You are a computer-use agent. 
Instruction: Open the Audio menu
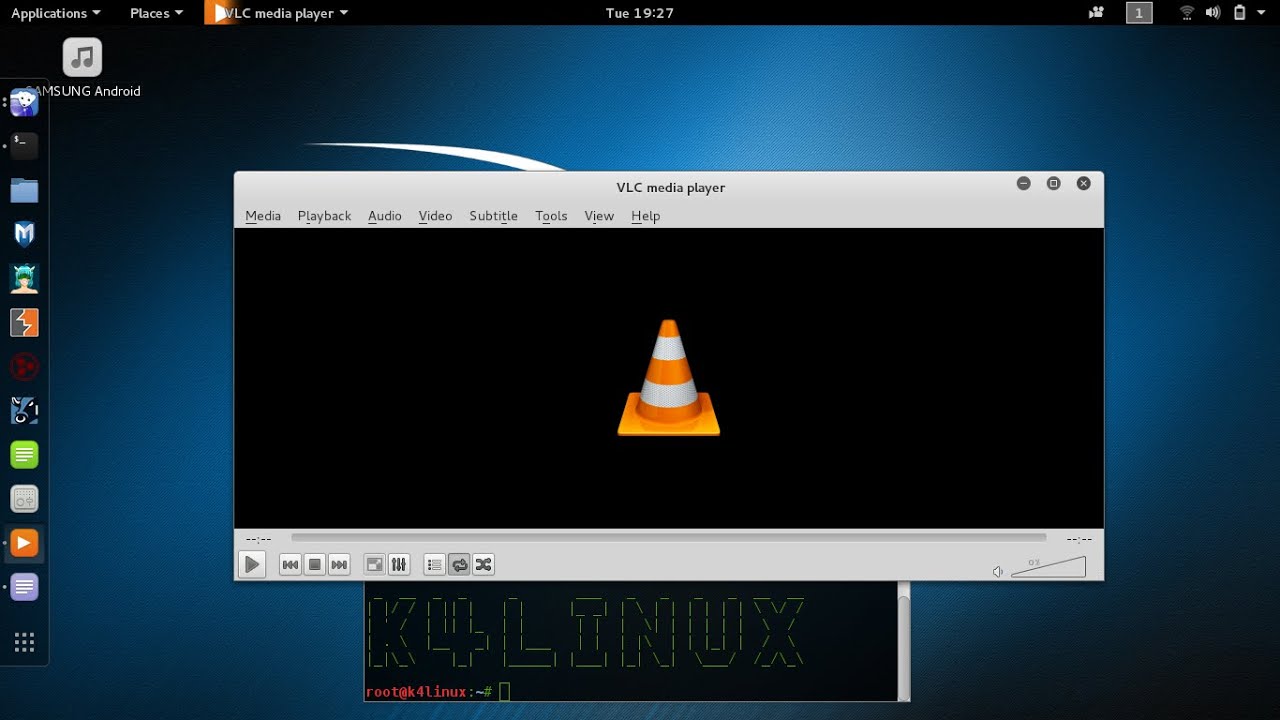coord(384,216)
